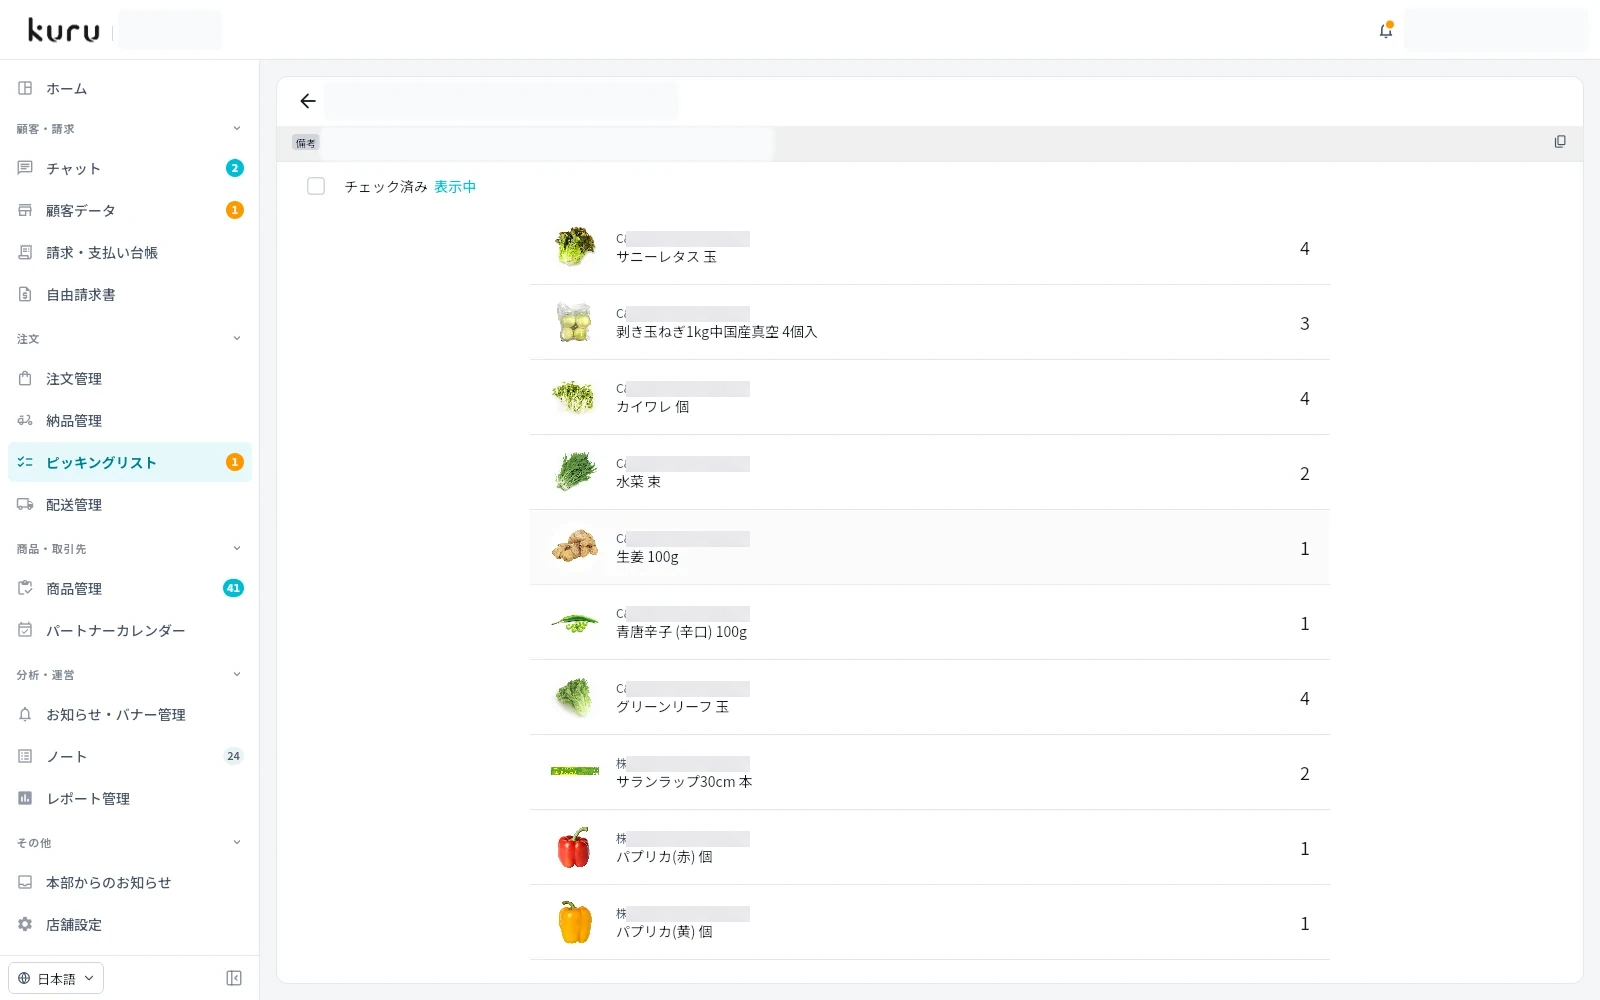Viewport: 1600px width, 1000px height.
Task: Select the グリーンリーフ 玉 item
Action: (930, 697)
